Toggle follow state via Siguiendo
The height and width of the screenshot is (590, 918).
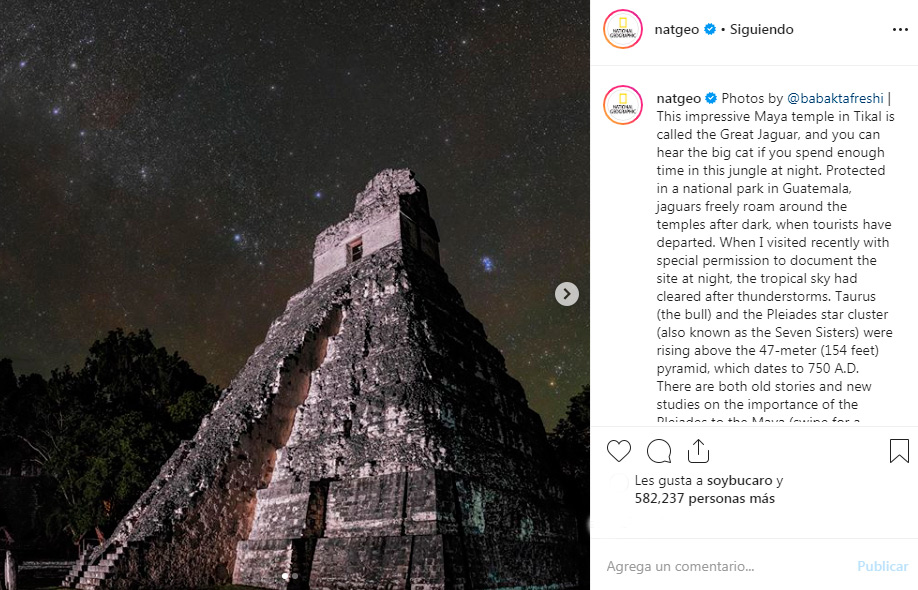[761, 29]
